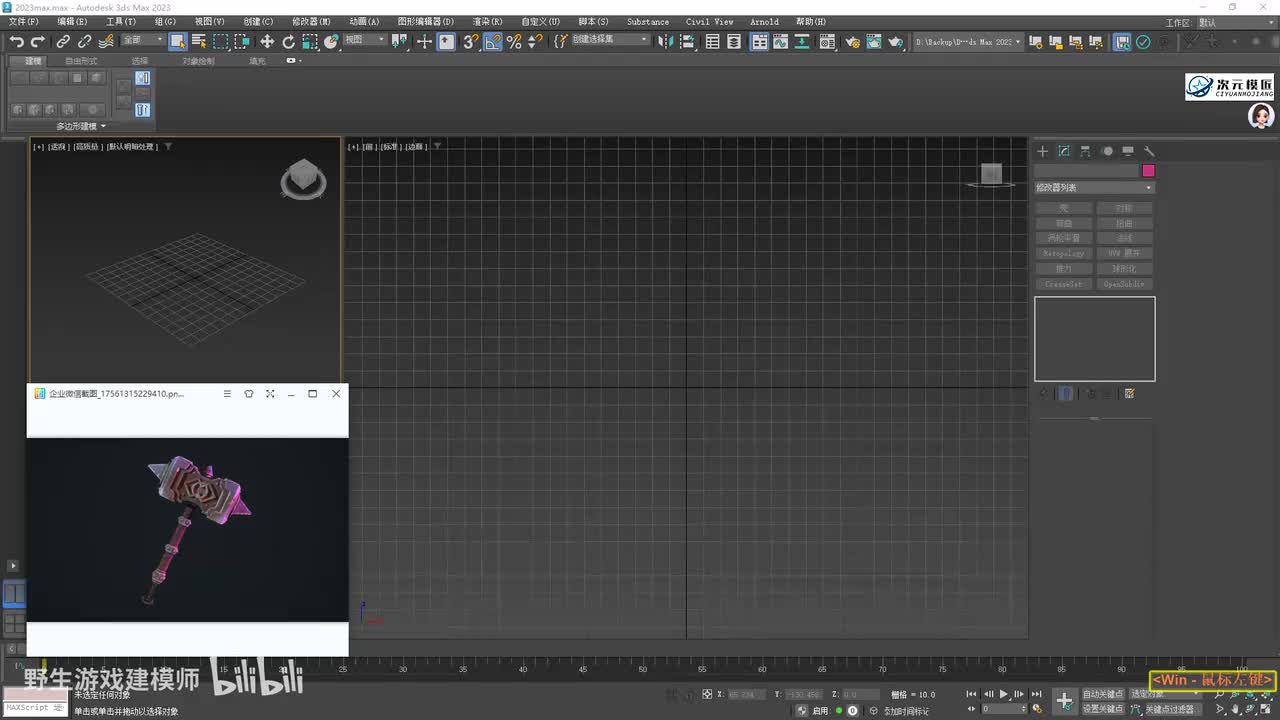
Task: Open the Select by Name list
Action: 199,42
